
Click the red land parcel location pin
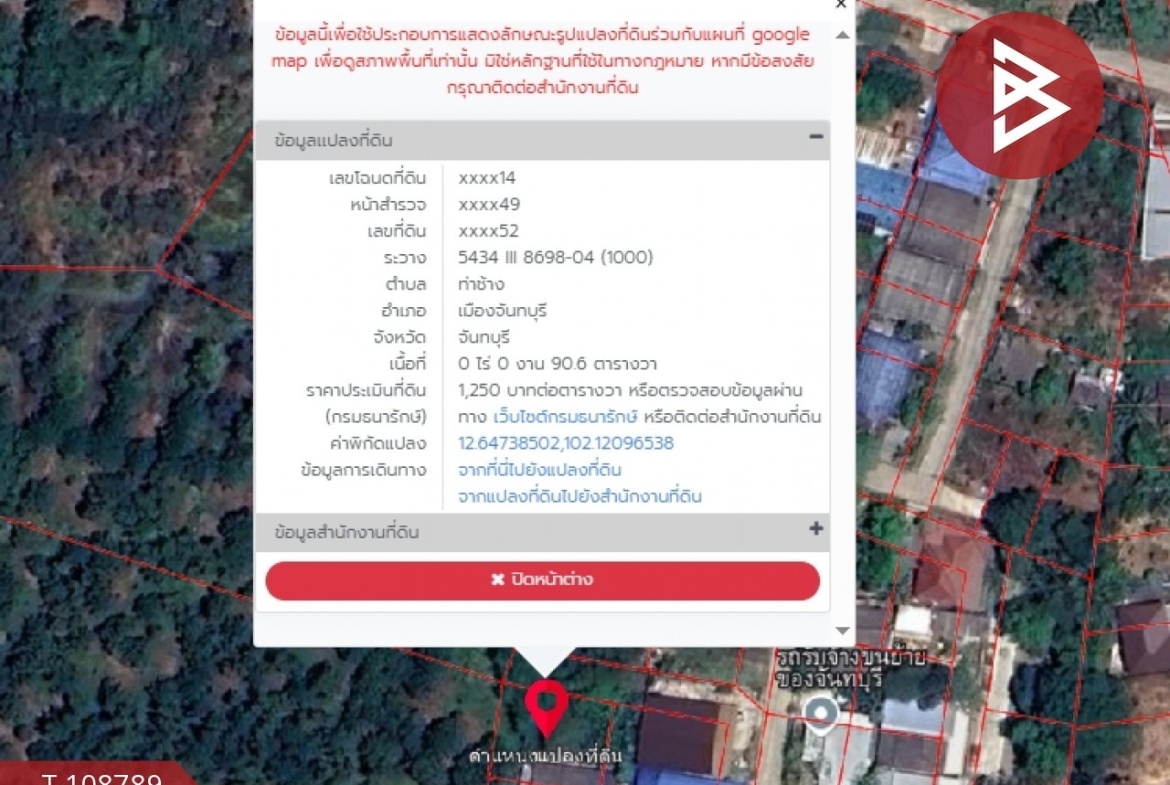(x=546, y=707)
